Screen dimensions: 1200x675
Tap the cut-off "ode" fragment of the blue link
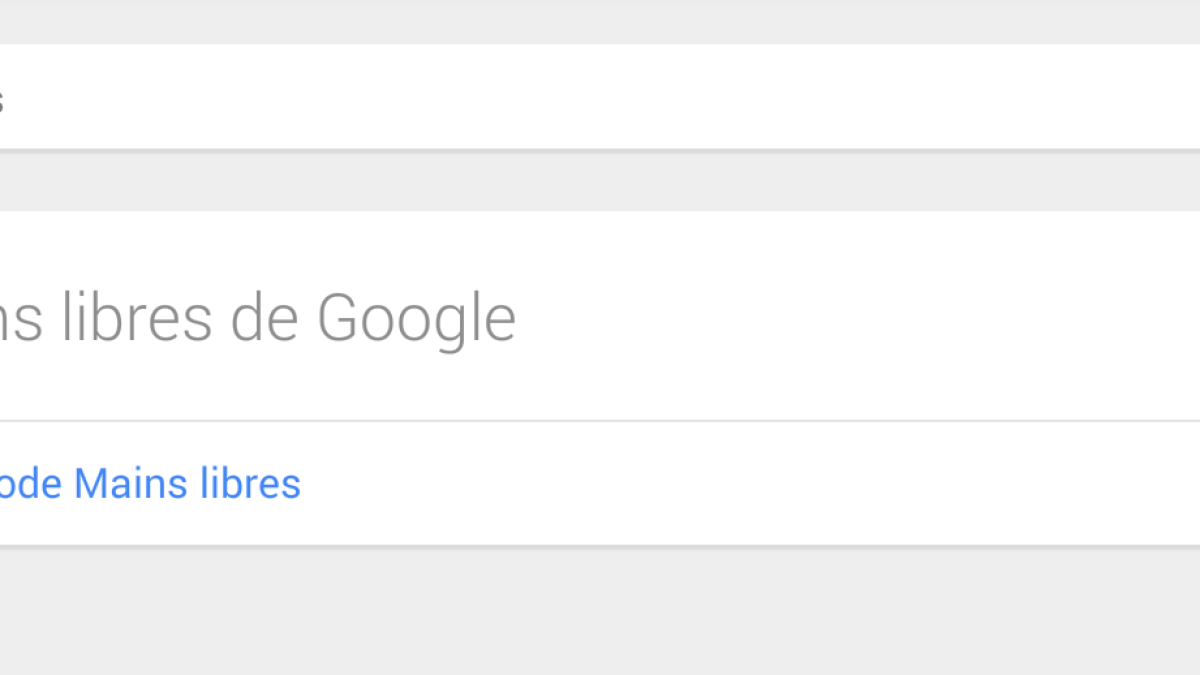click(32, 484)
